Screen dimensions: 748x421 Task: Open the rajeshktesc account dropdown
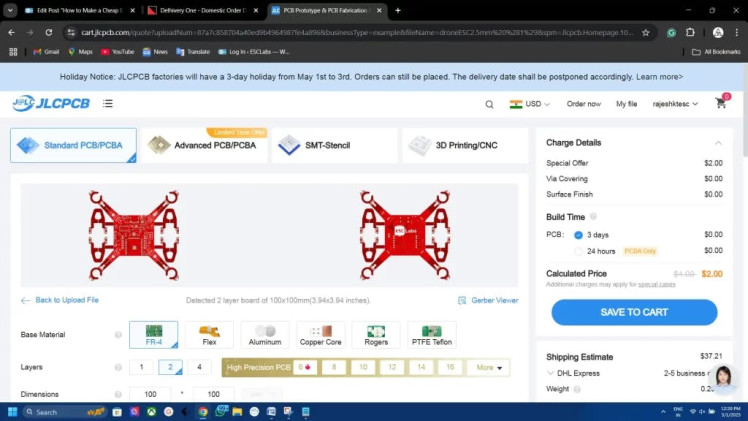[x=675, y=104]
